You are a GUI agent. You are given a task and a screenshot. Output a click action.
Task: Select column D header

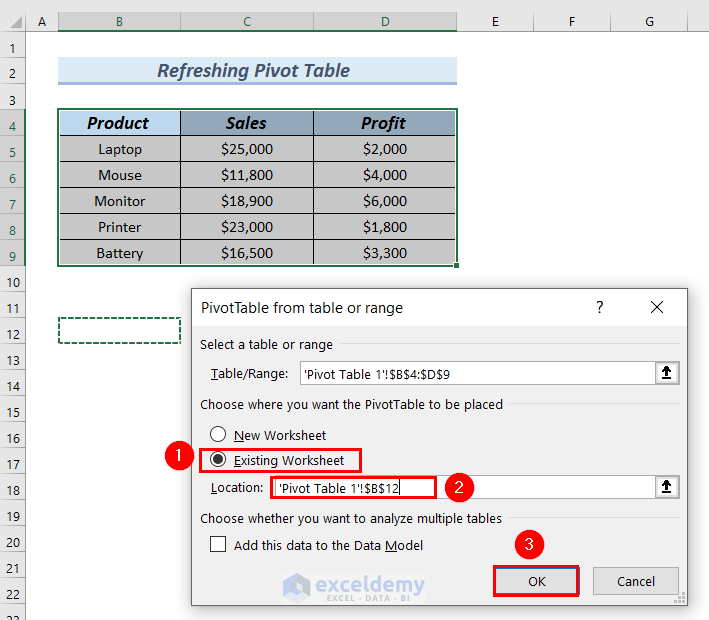click(x=384, y=21)
